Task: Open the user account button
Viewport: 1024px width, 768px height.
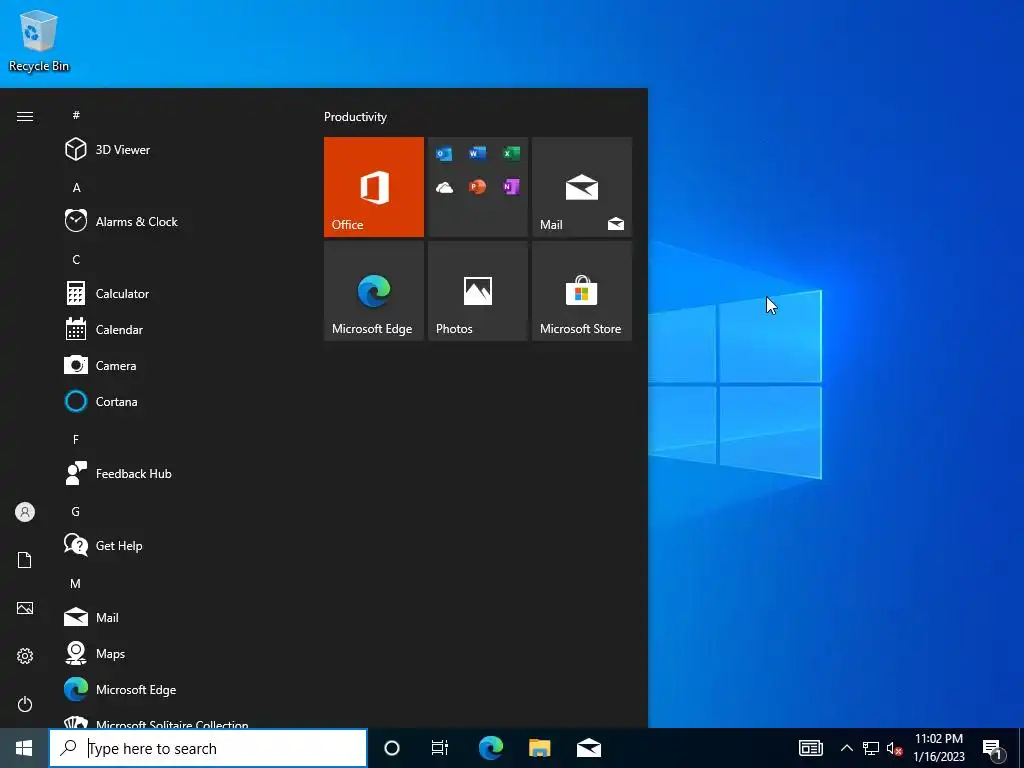Action: [x=25, y=512]
